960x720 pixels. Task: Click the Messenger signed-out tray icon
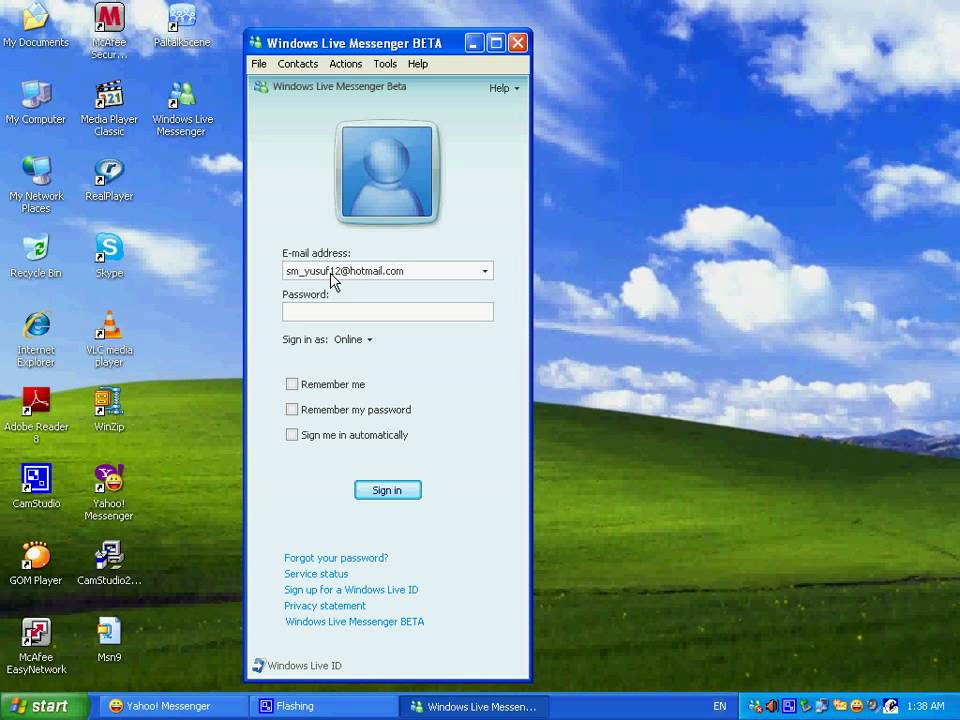click(x=756, y=706)
